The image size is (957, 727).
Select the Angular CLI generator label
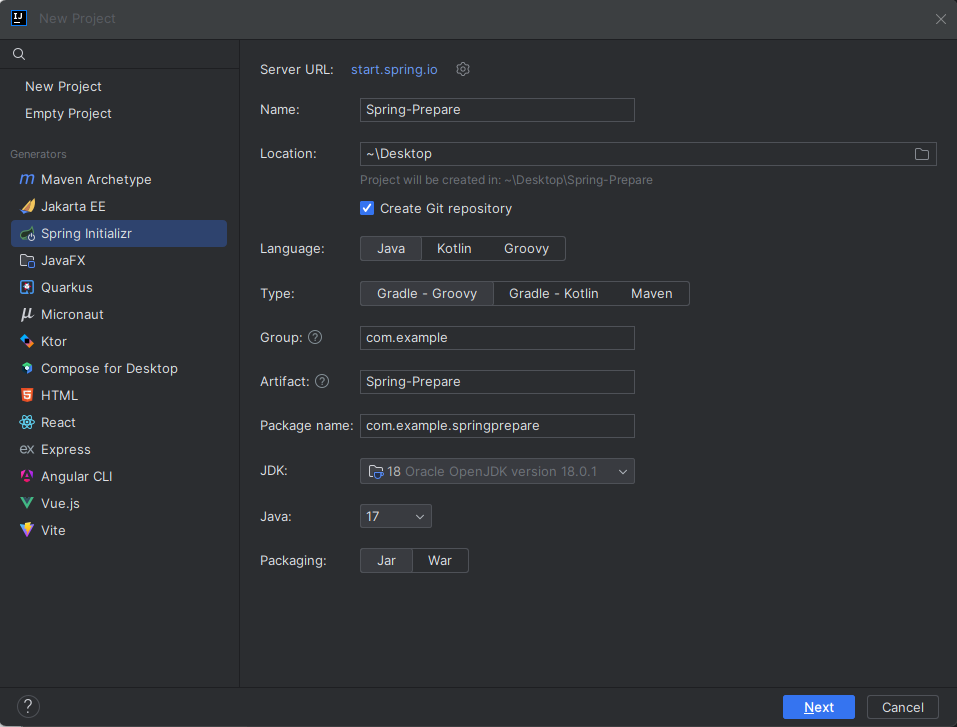[x=76, y=476]
